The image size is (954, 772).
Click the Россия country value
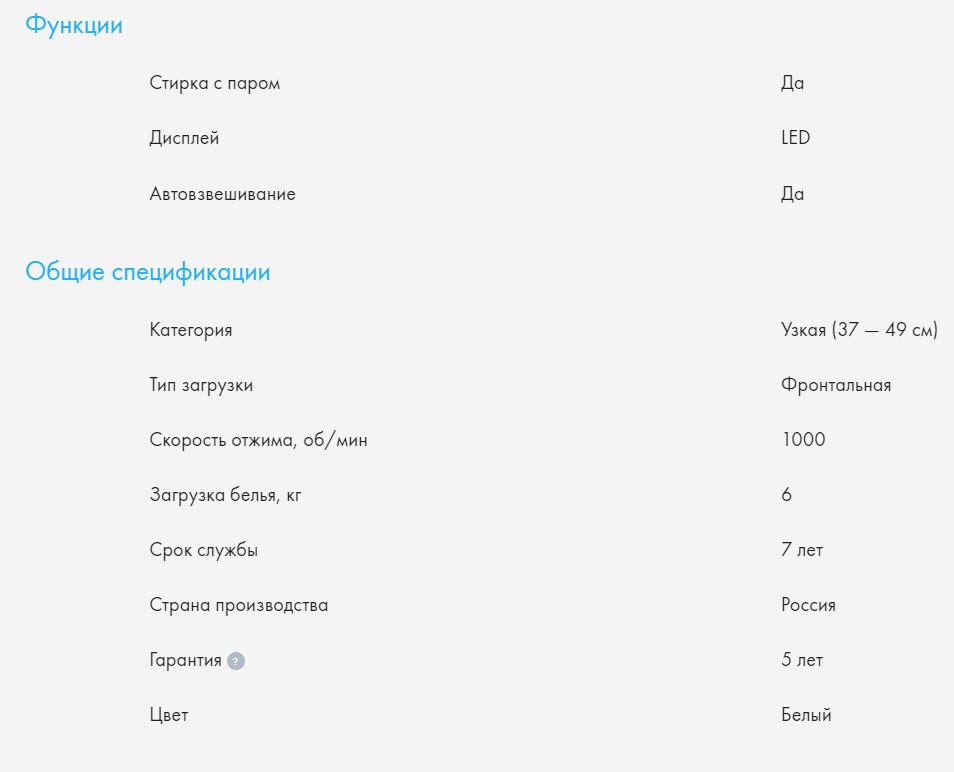pos(808,605)
